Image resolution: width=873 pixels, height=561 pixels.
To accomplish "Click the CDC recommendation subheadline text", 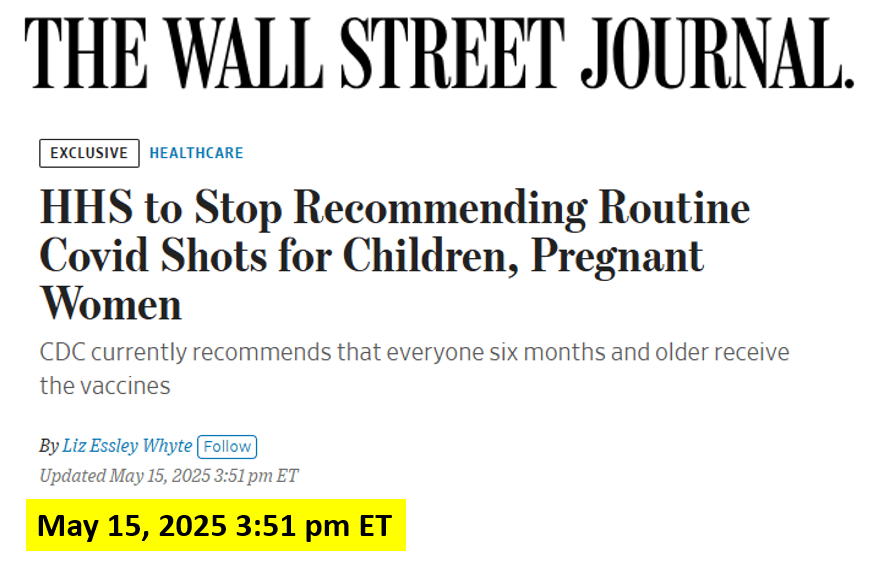I will click(x=414, y=369).
